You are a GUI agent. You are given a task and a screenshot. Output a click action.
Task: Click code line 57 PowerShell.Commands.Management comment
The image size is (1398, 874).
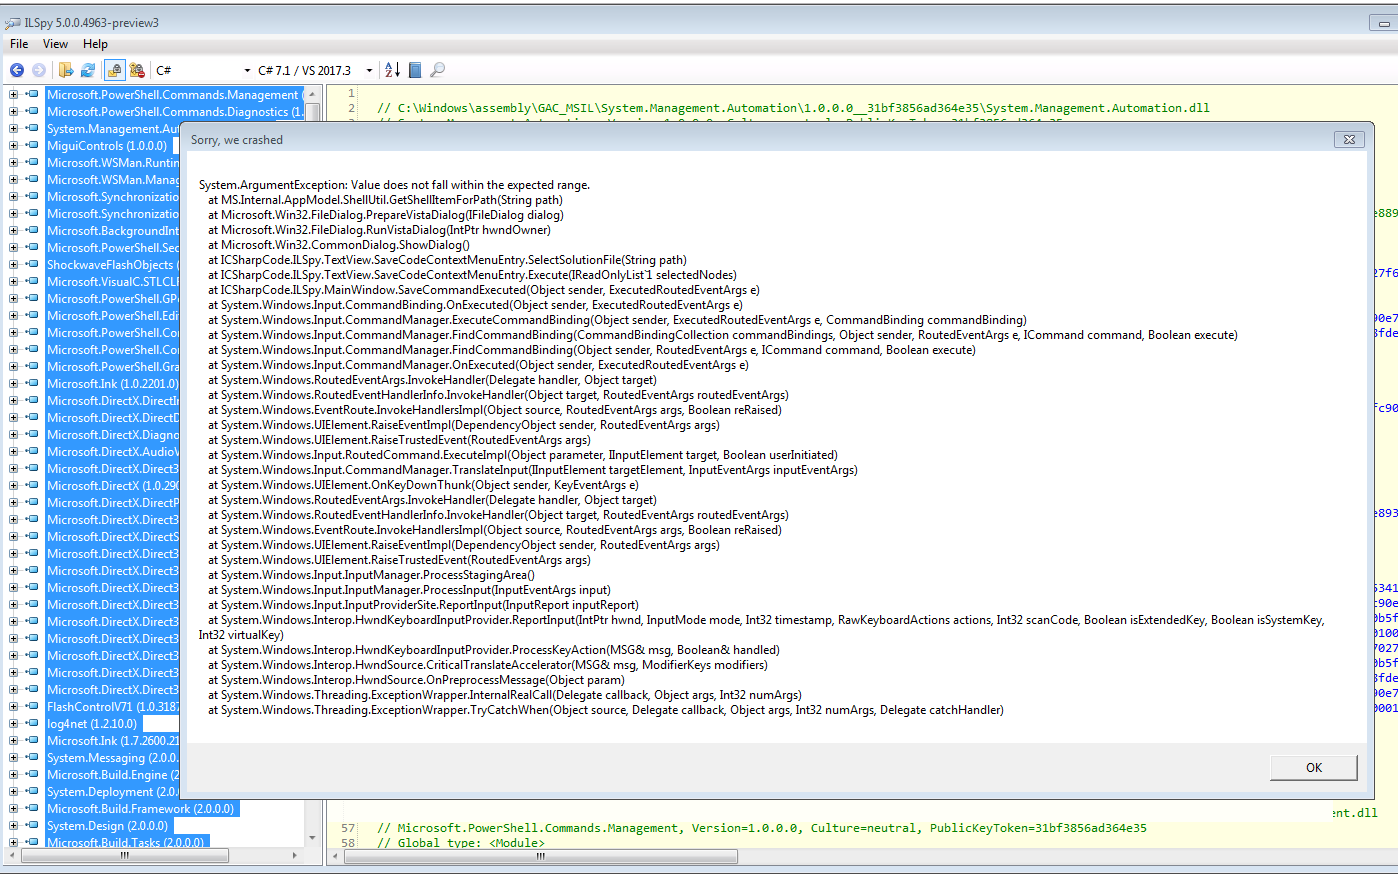pos(762,828)
